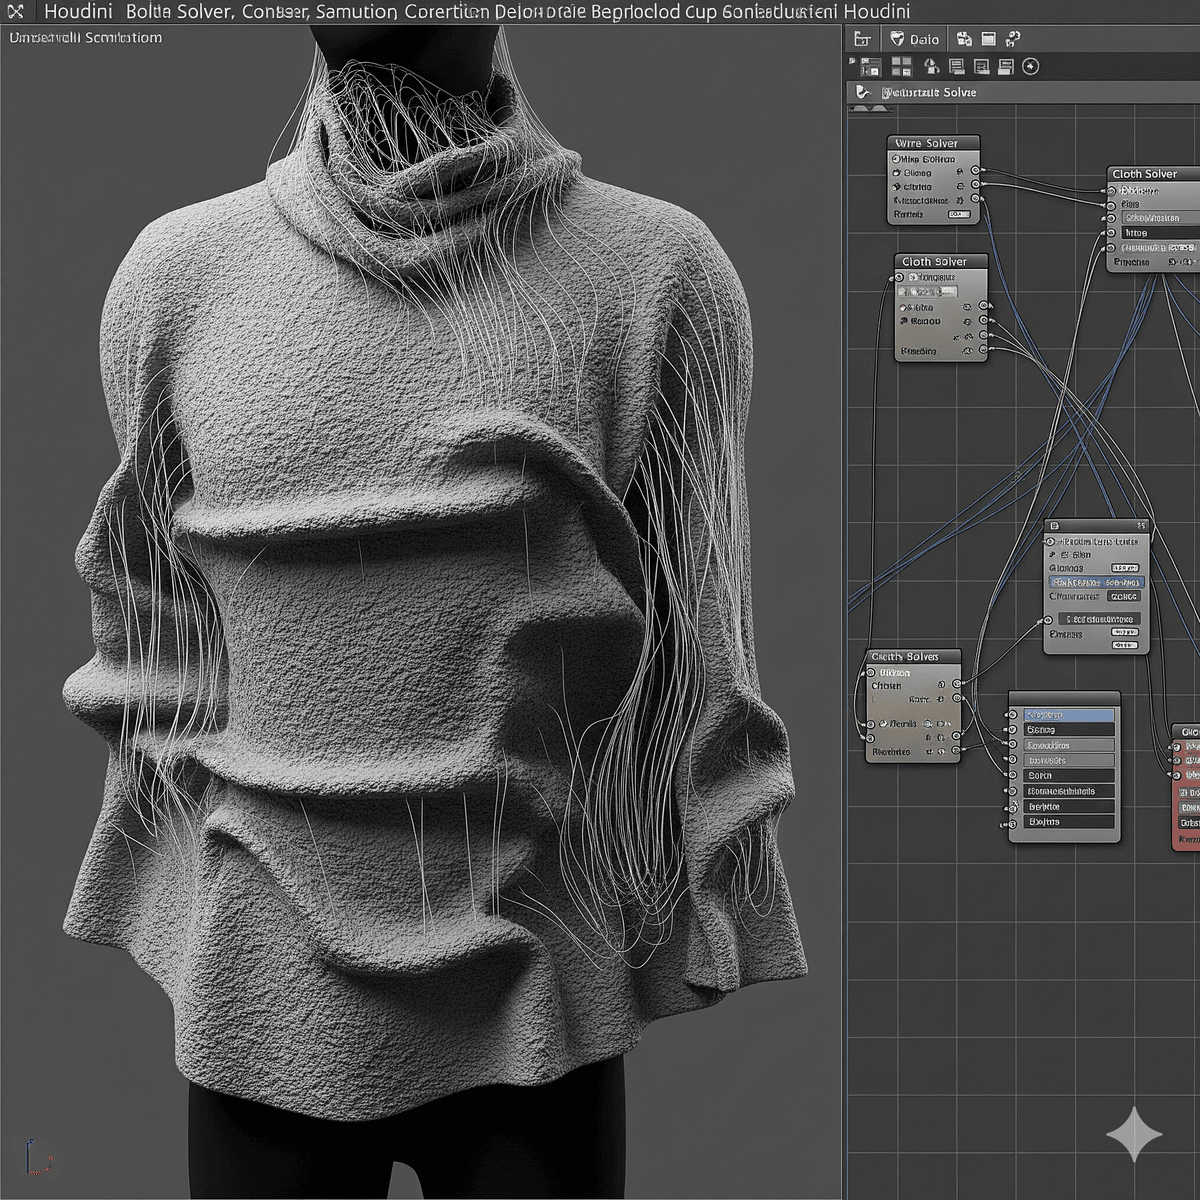Click the Solver path label in network breadcrumb
Screen dimensions: 1200x1200
(929, 92)
